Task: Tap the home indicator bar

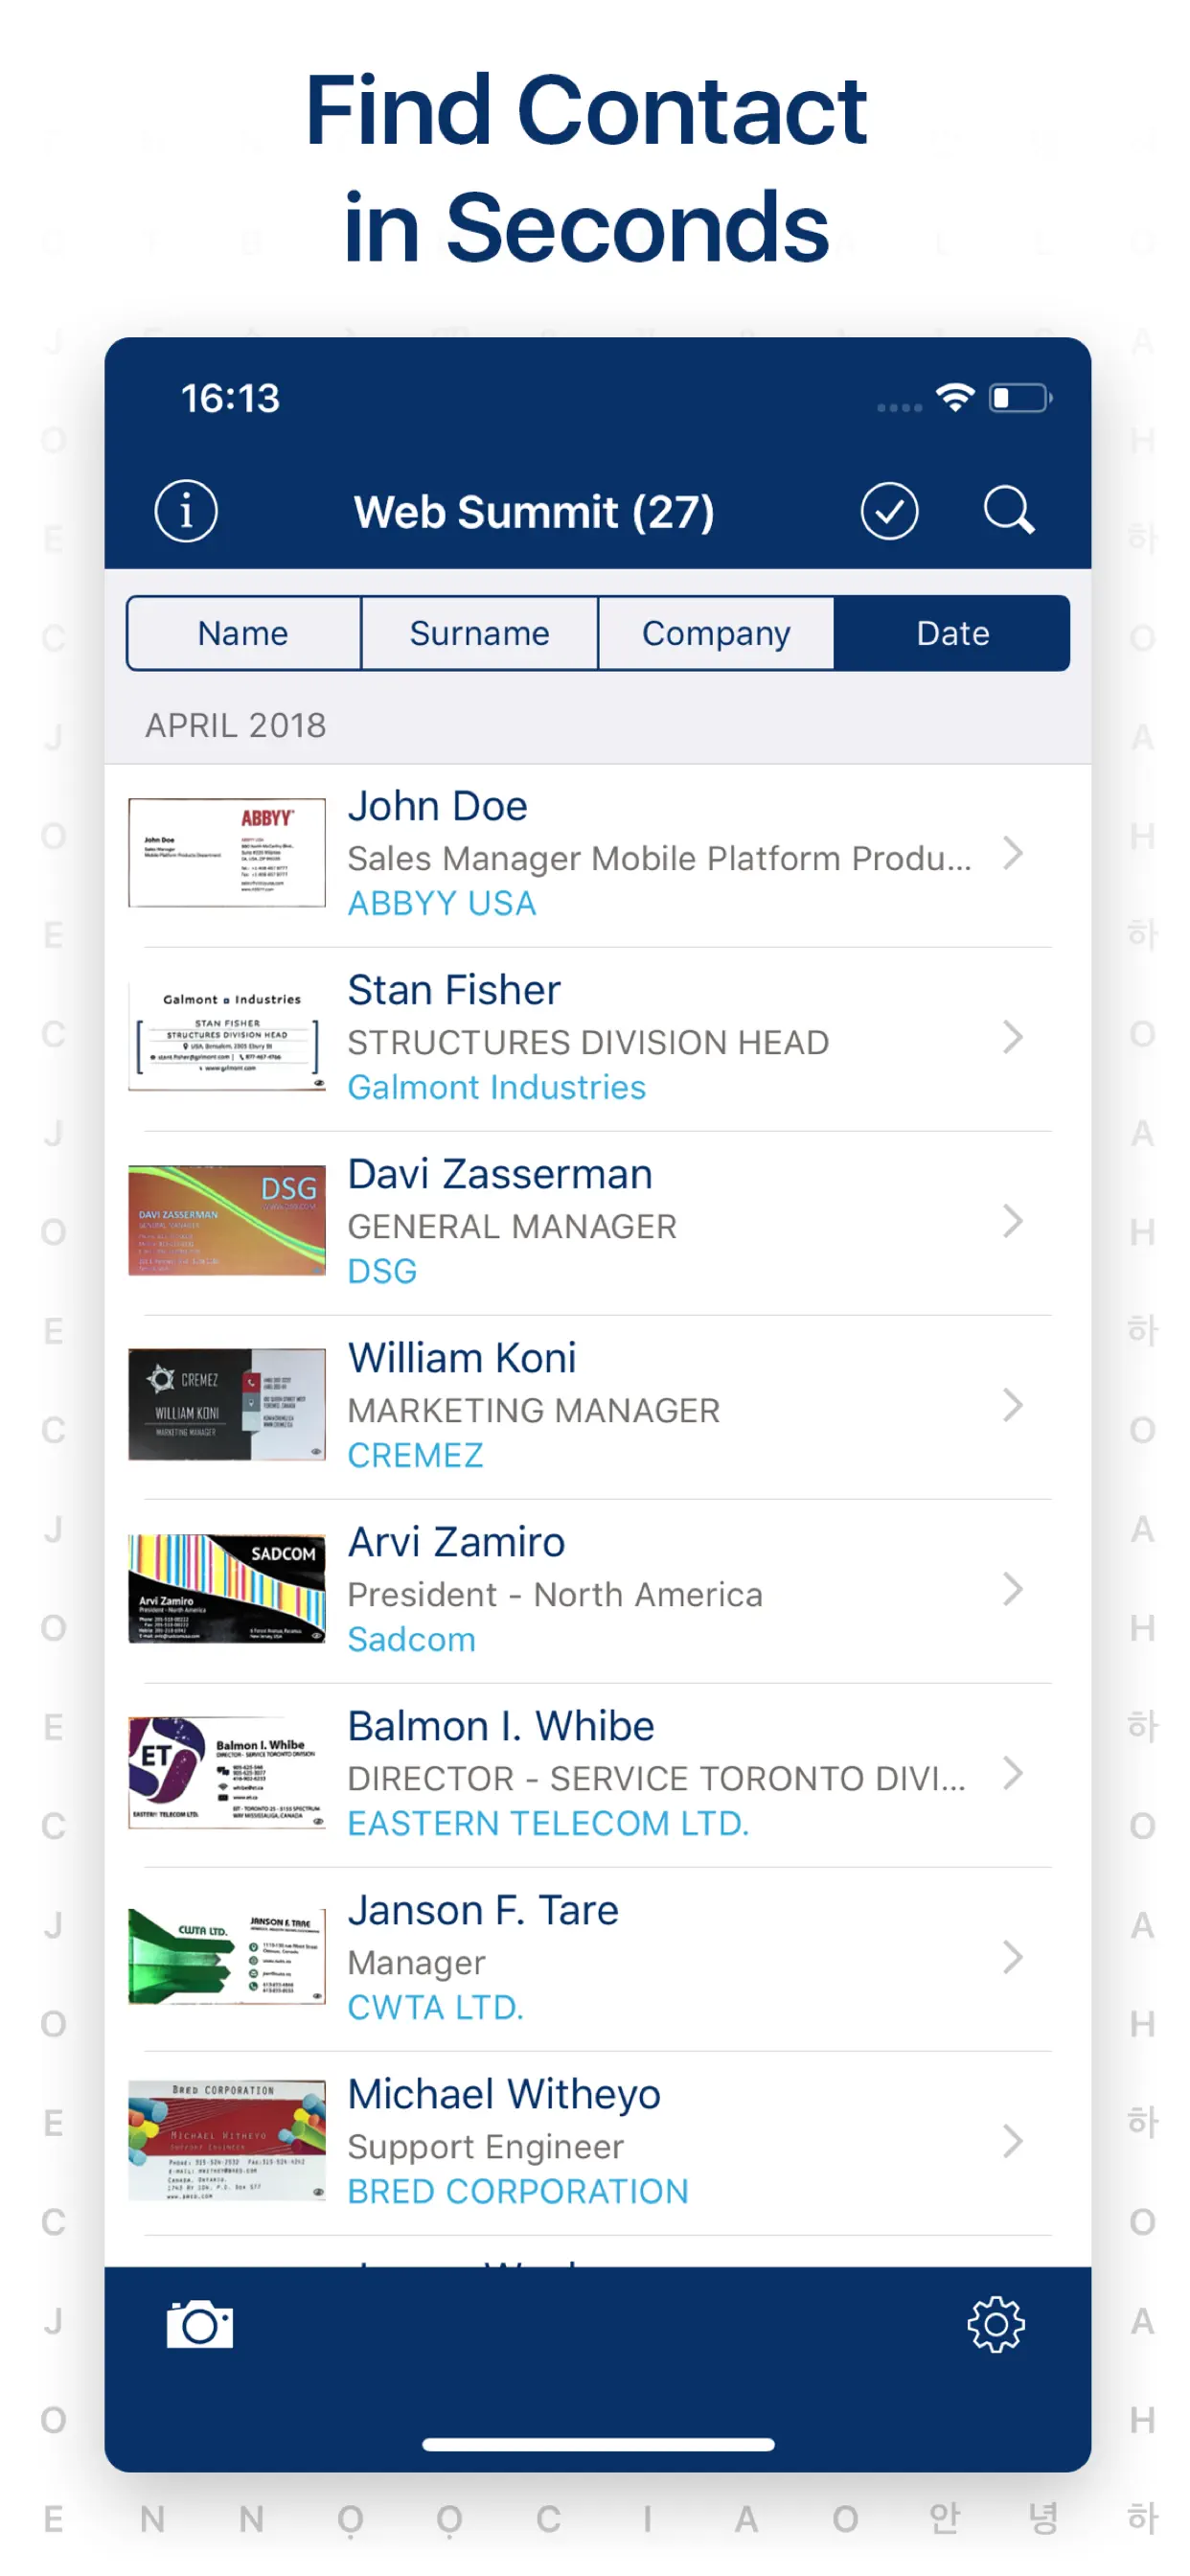Action: pyautogui.click(x=598, y=2444)
